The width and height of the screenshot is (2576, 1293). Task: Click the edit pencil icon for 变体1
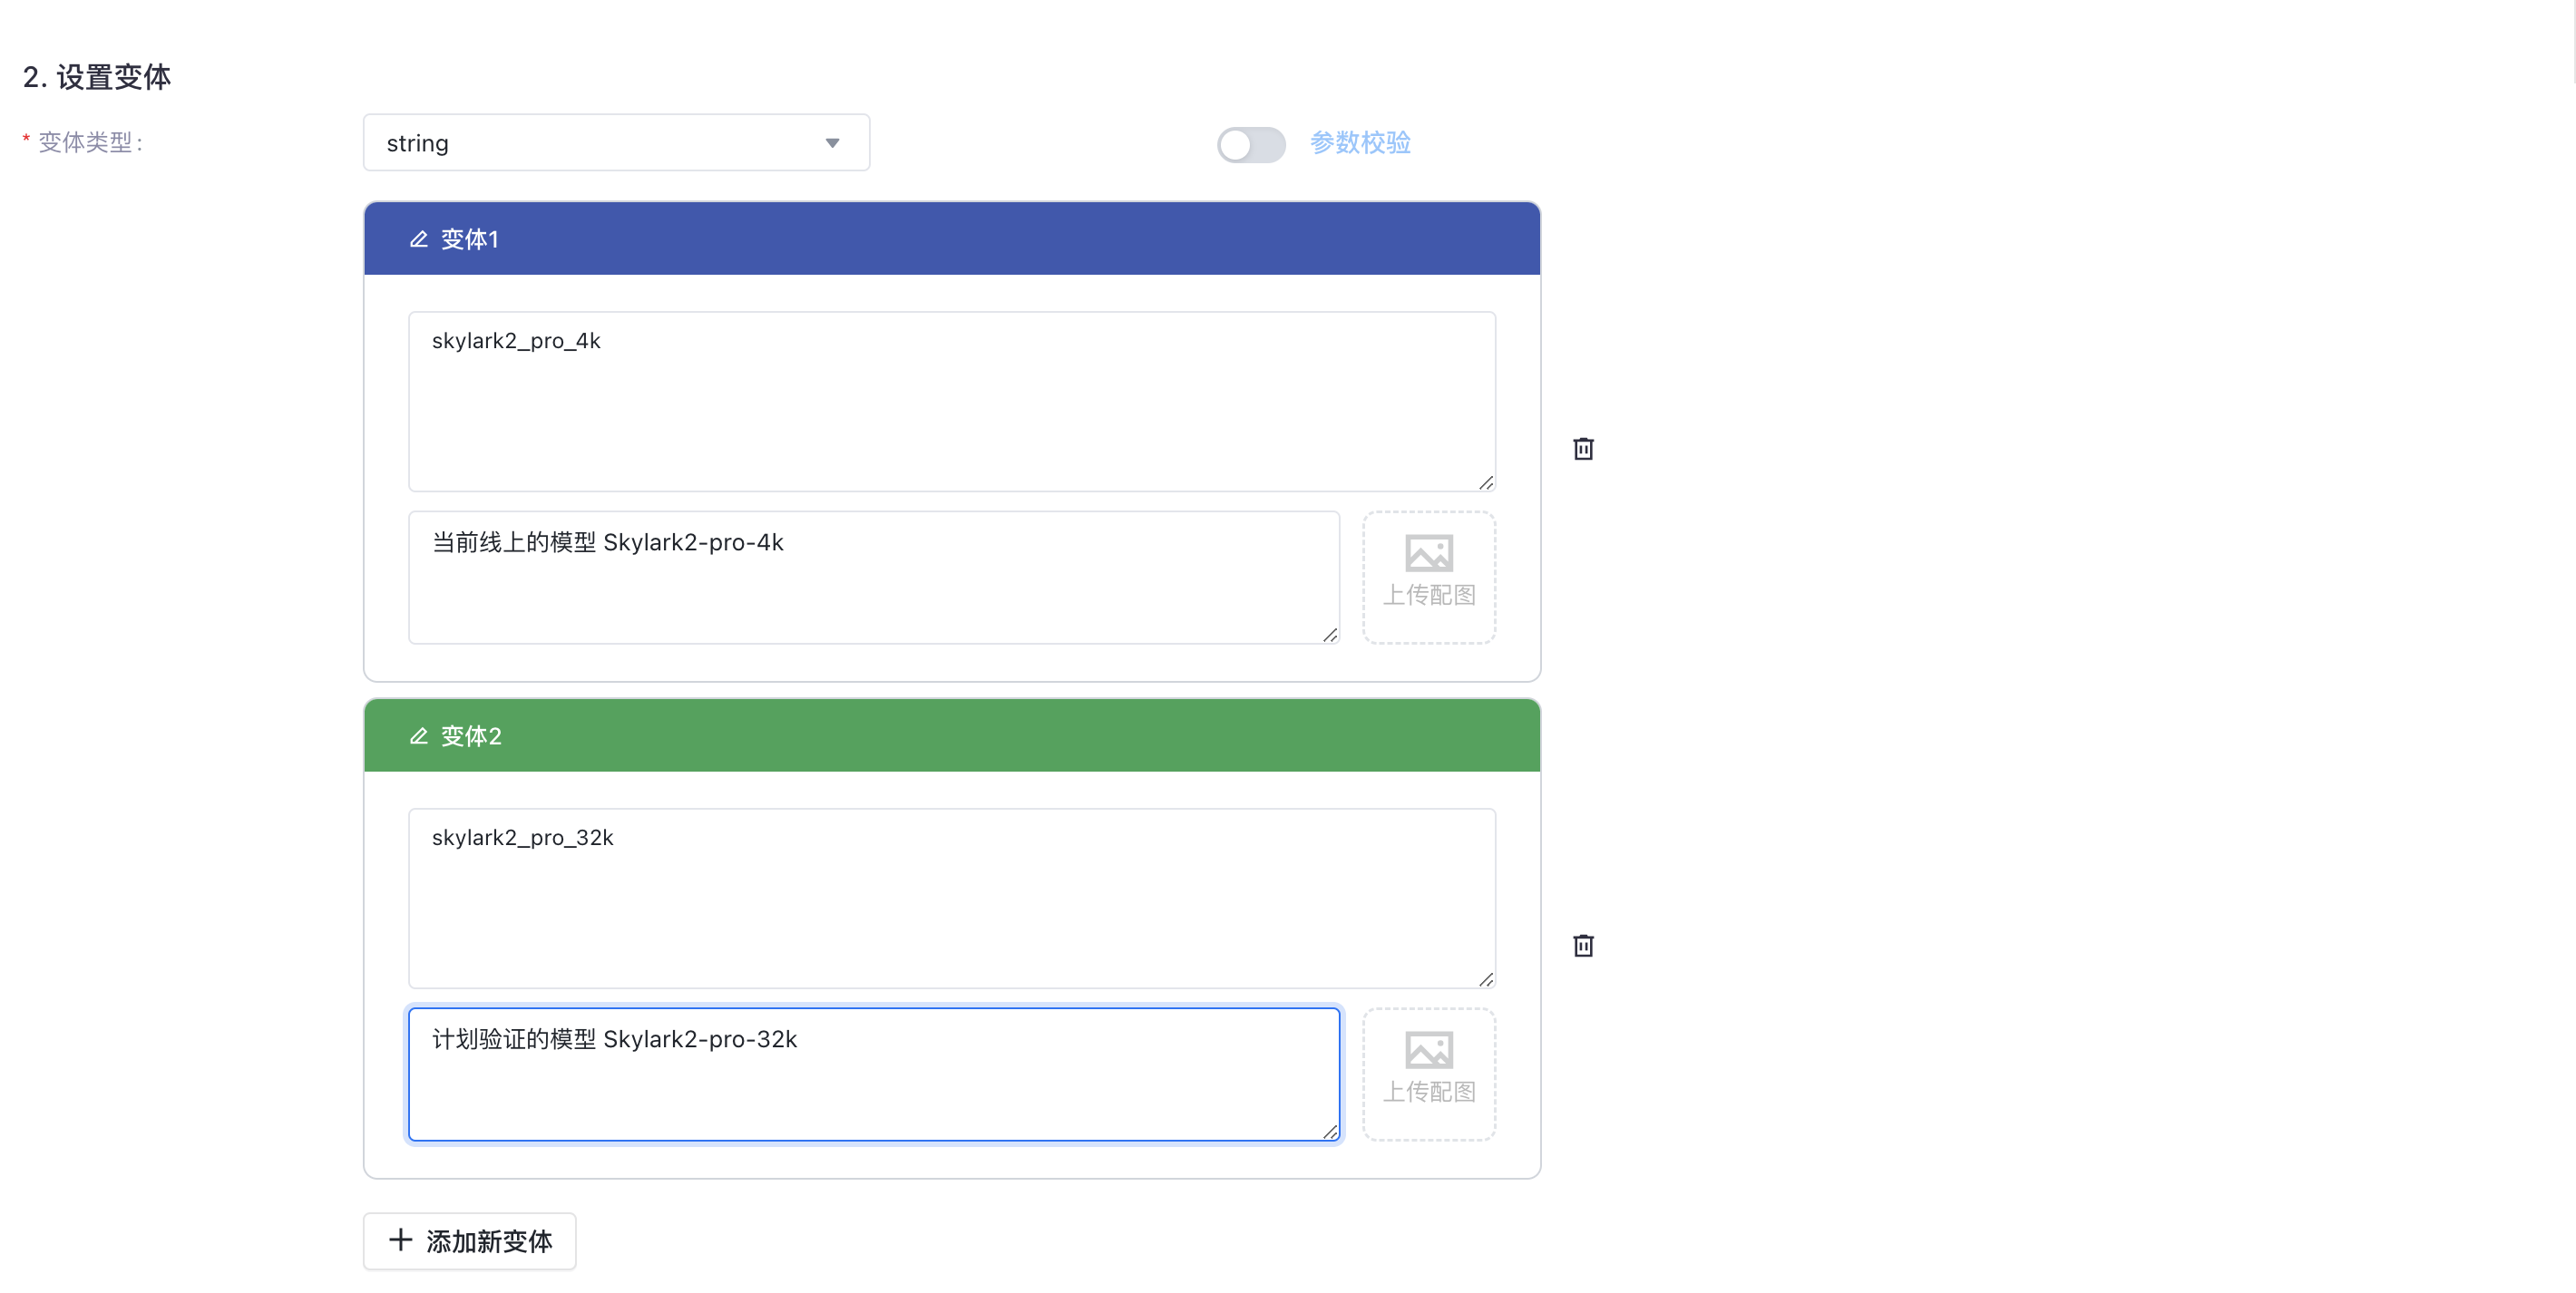pos(418,239)
